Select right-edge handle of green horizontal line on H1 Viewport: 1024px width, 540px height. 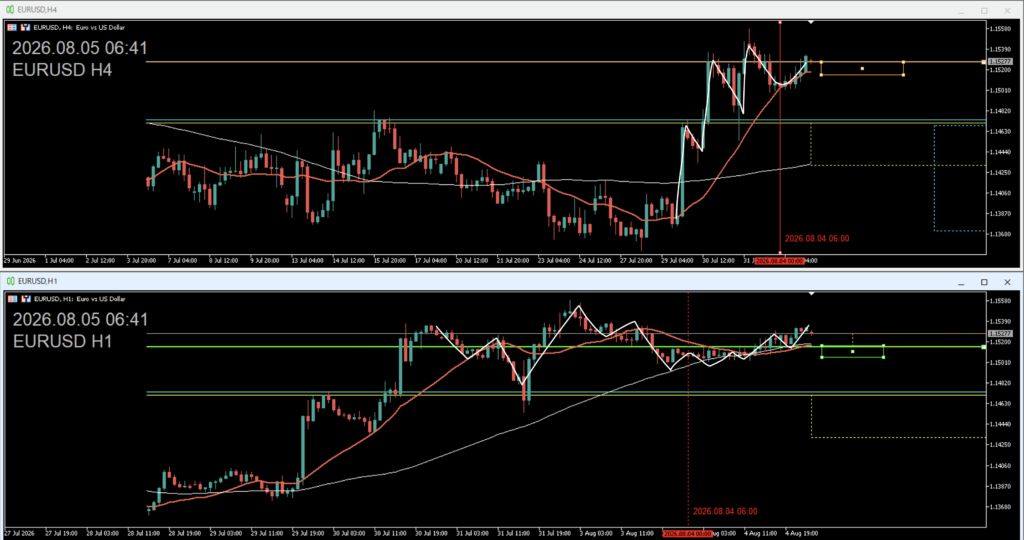click(x=984, y=347)
